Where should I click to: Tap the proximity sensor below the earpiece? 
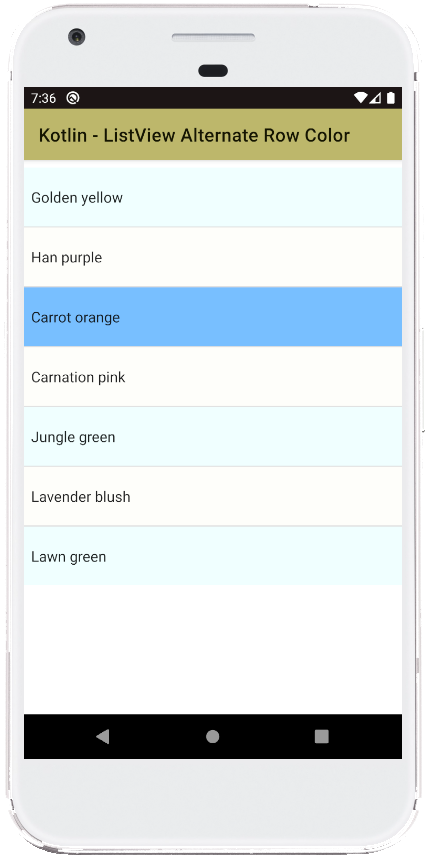coord(213,71)
